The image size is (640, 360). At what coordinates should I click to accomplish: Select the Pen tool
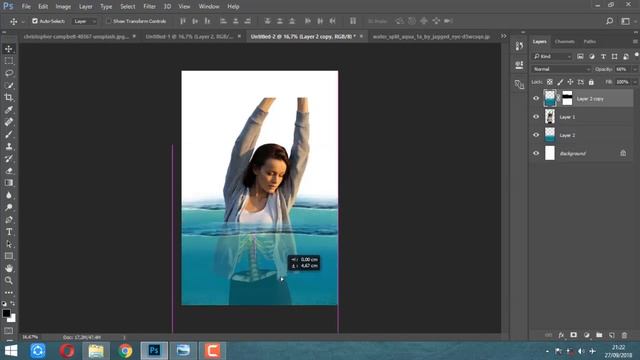[9, 220]
